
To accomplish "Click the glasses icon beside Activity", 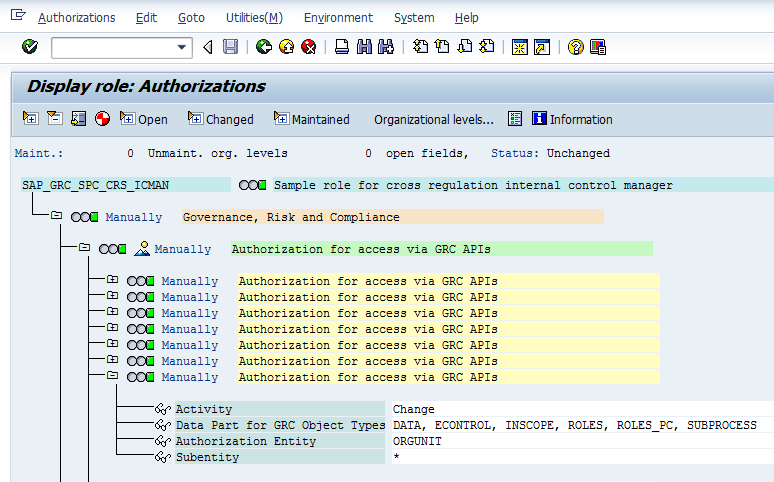I will pos(163,409).
